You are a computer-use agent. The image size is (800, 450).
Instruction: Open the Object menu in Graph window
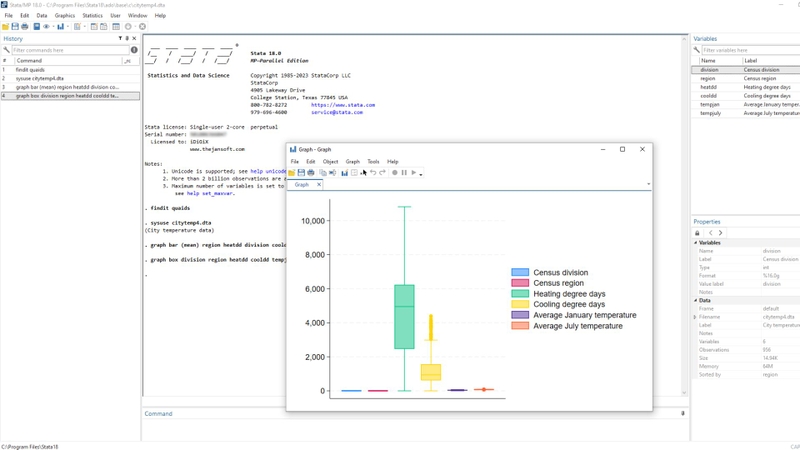331,161
